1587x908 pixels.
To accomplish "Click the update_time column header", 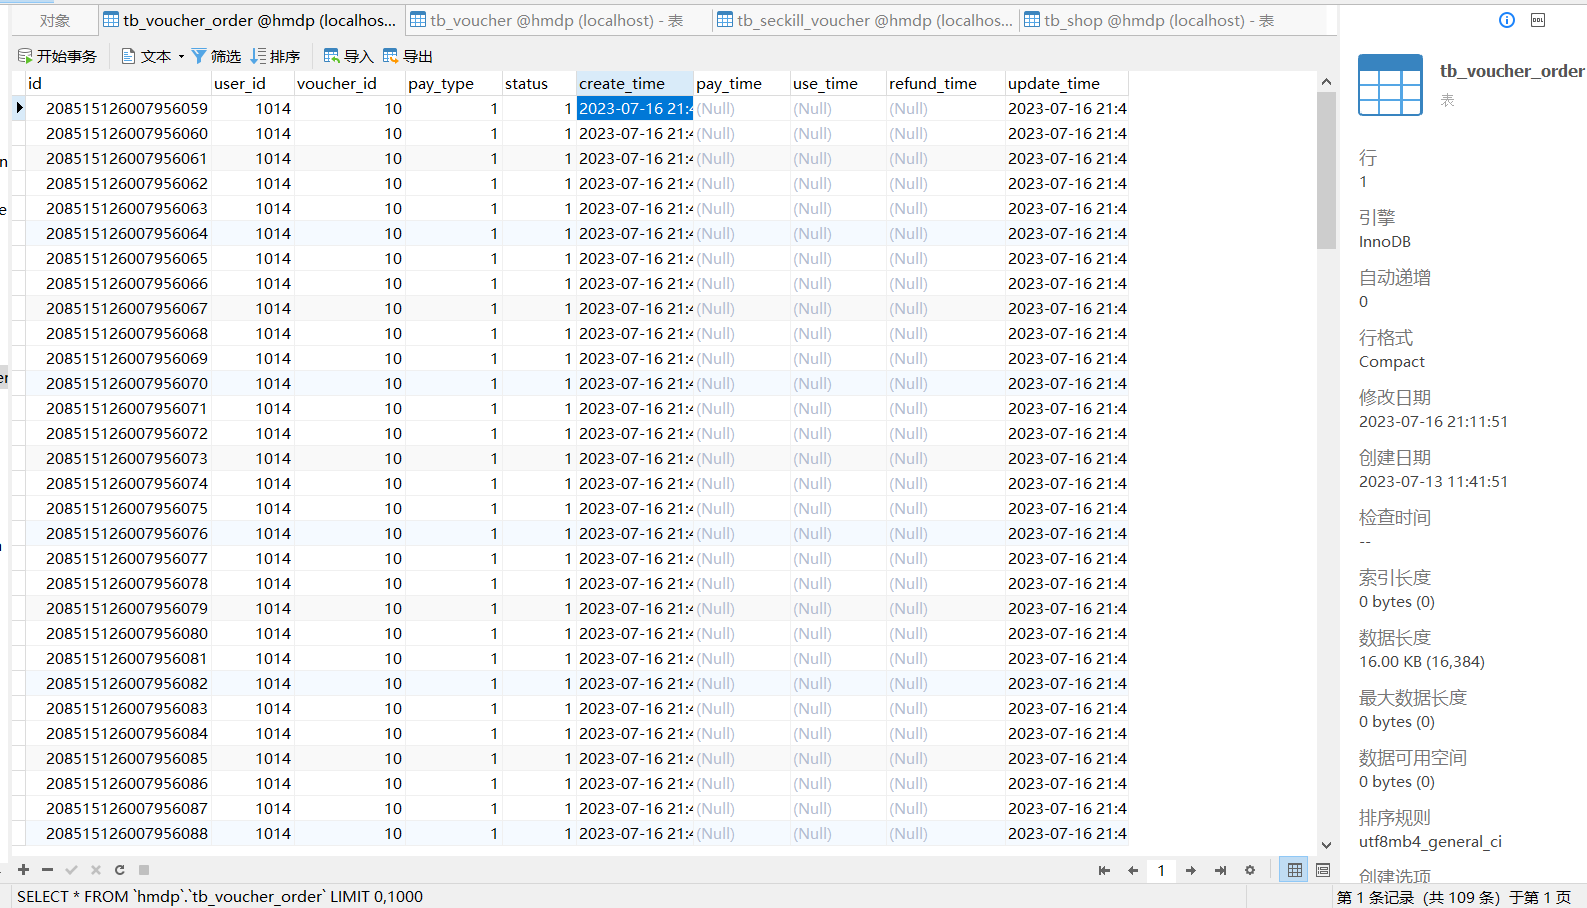I will [1066, 83].
